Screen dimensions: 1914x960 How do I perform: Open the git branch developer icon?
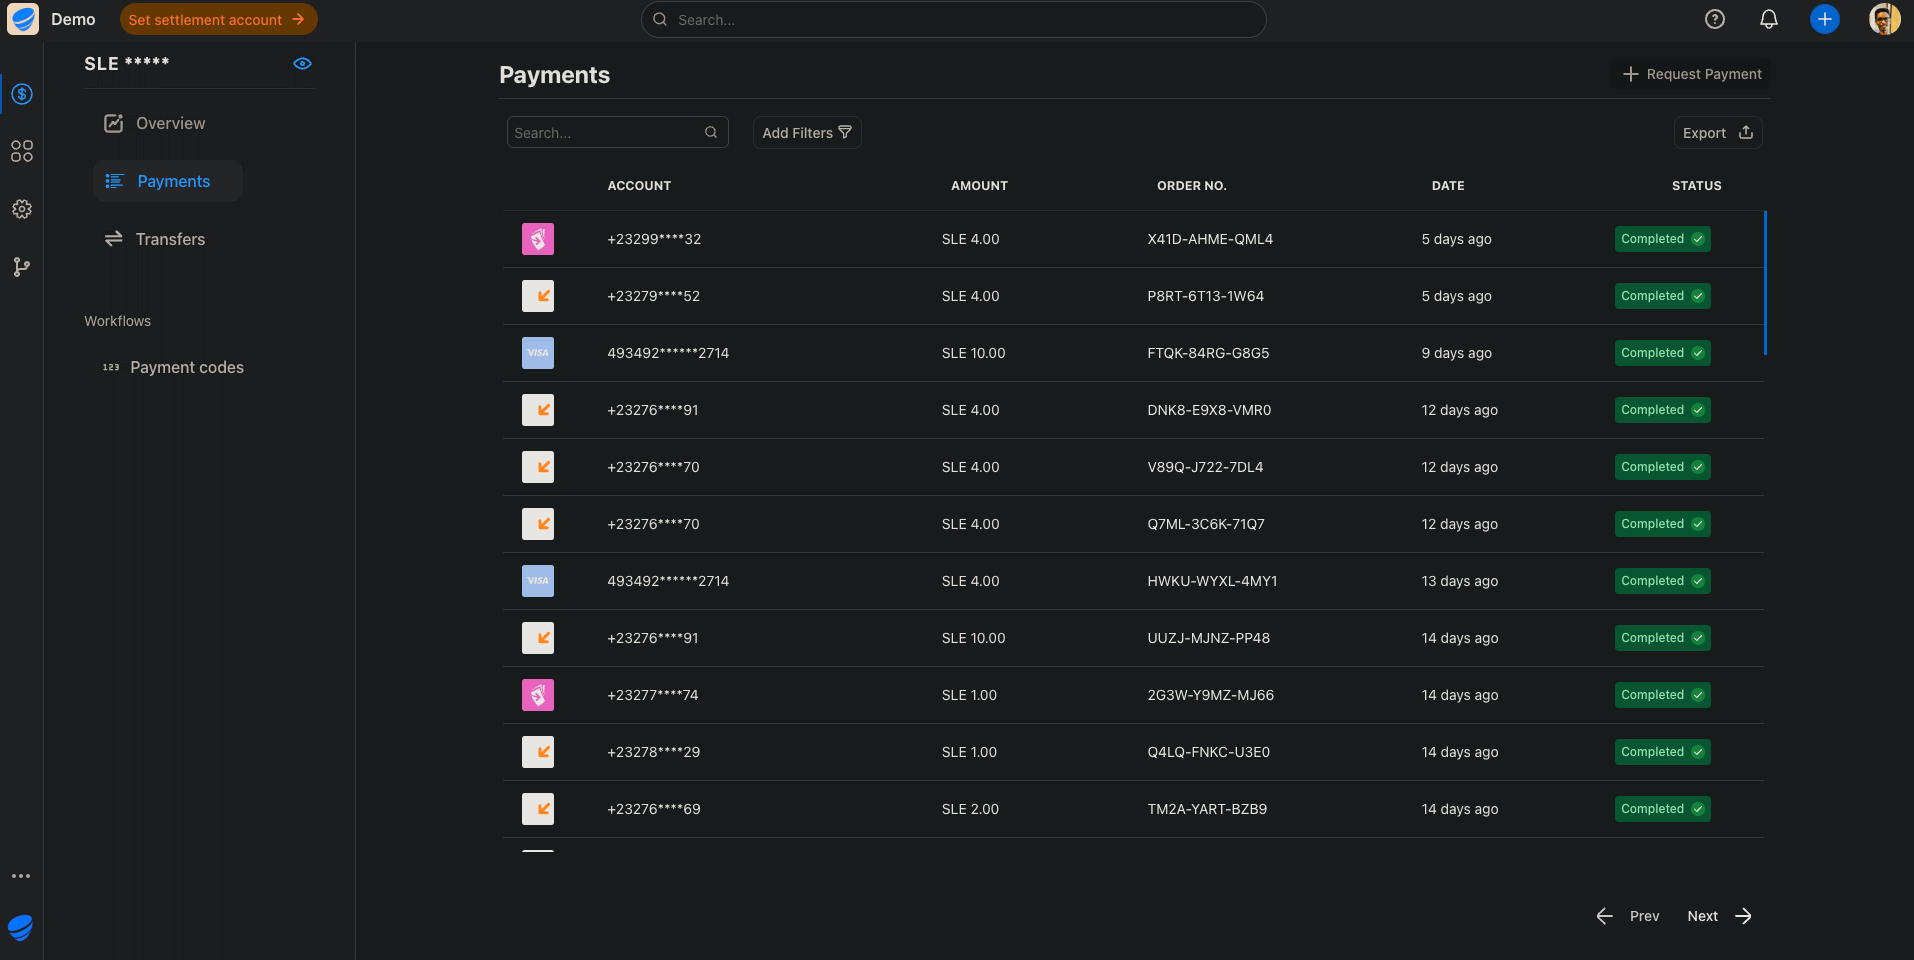pyautogui.click(x=22, y=267)
